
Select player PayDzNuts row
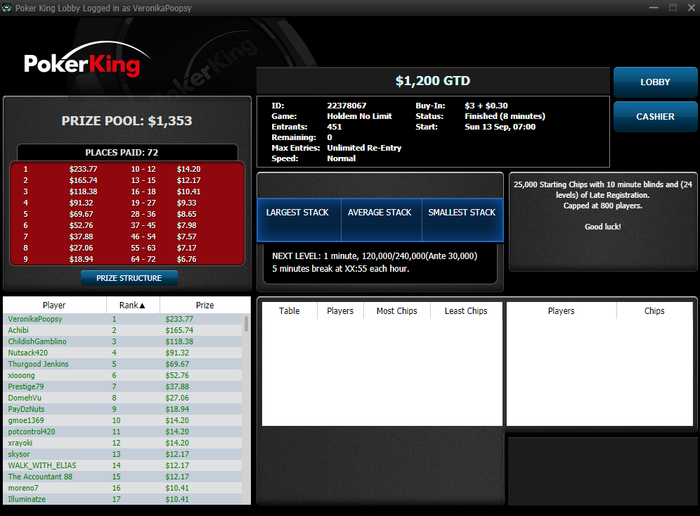pos(123,409)
